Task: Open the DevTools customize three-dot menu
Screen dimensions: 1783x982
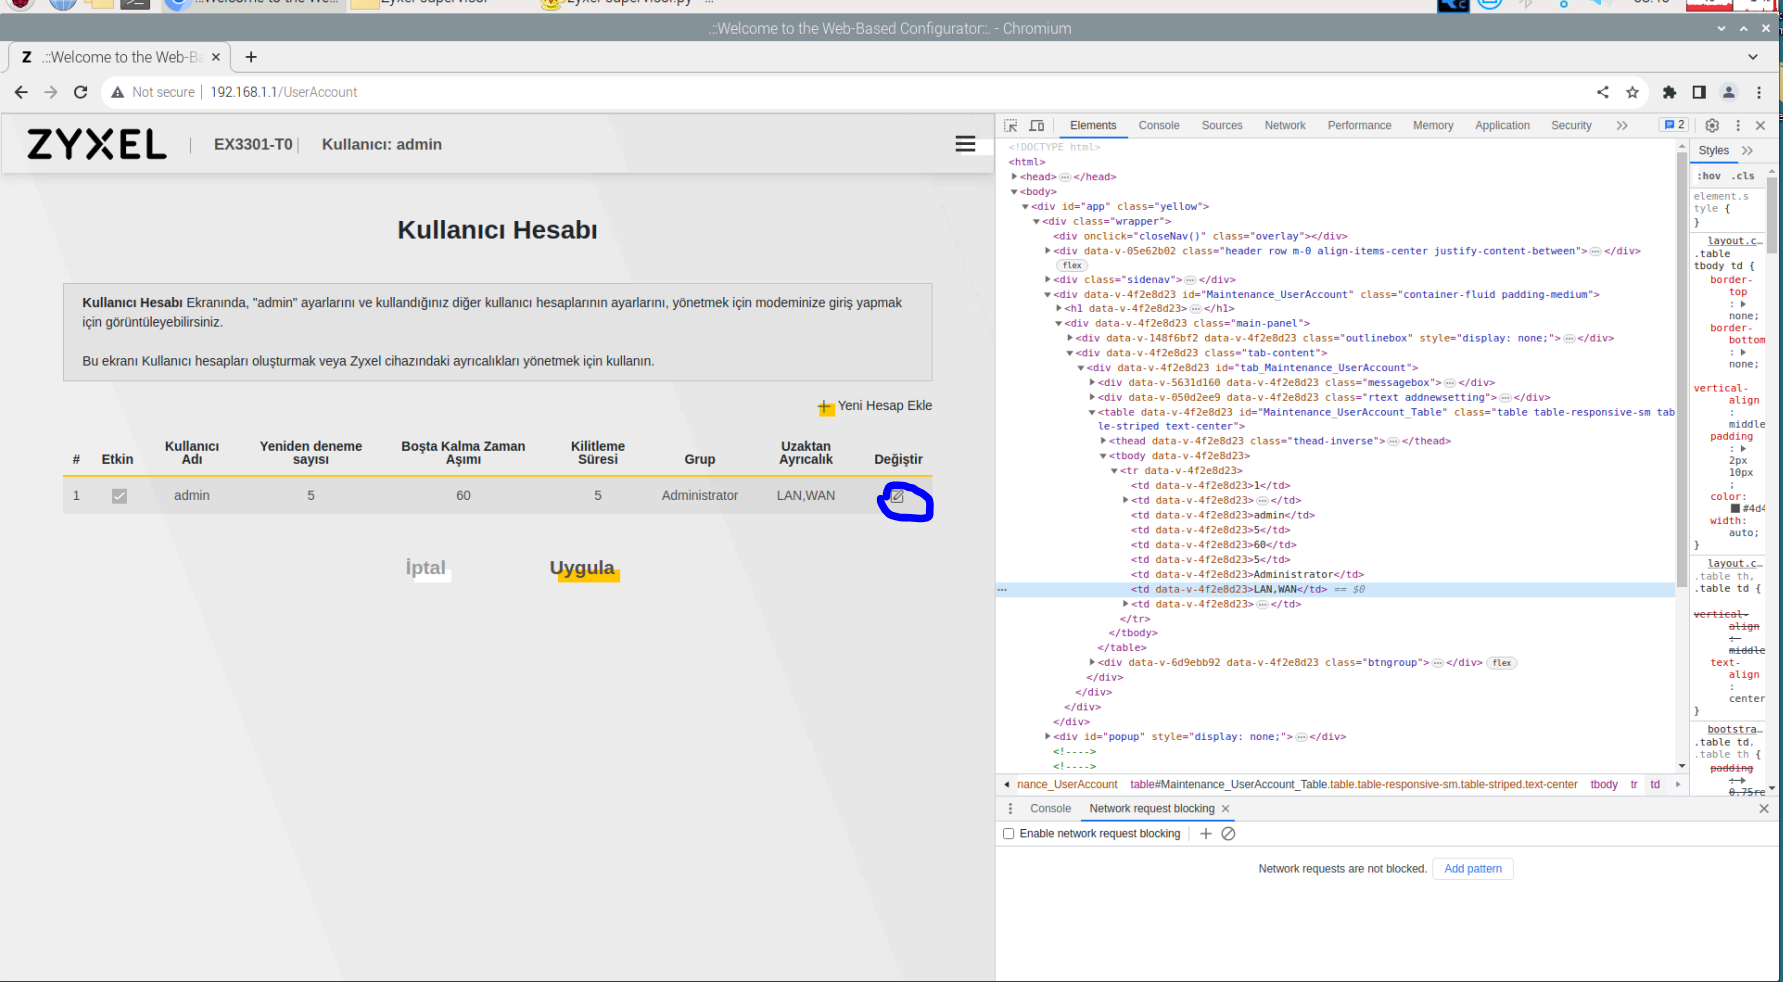Action: [1738, 126]
